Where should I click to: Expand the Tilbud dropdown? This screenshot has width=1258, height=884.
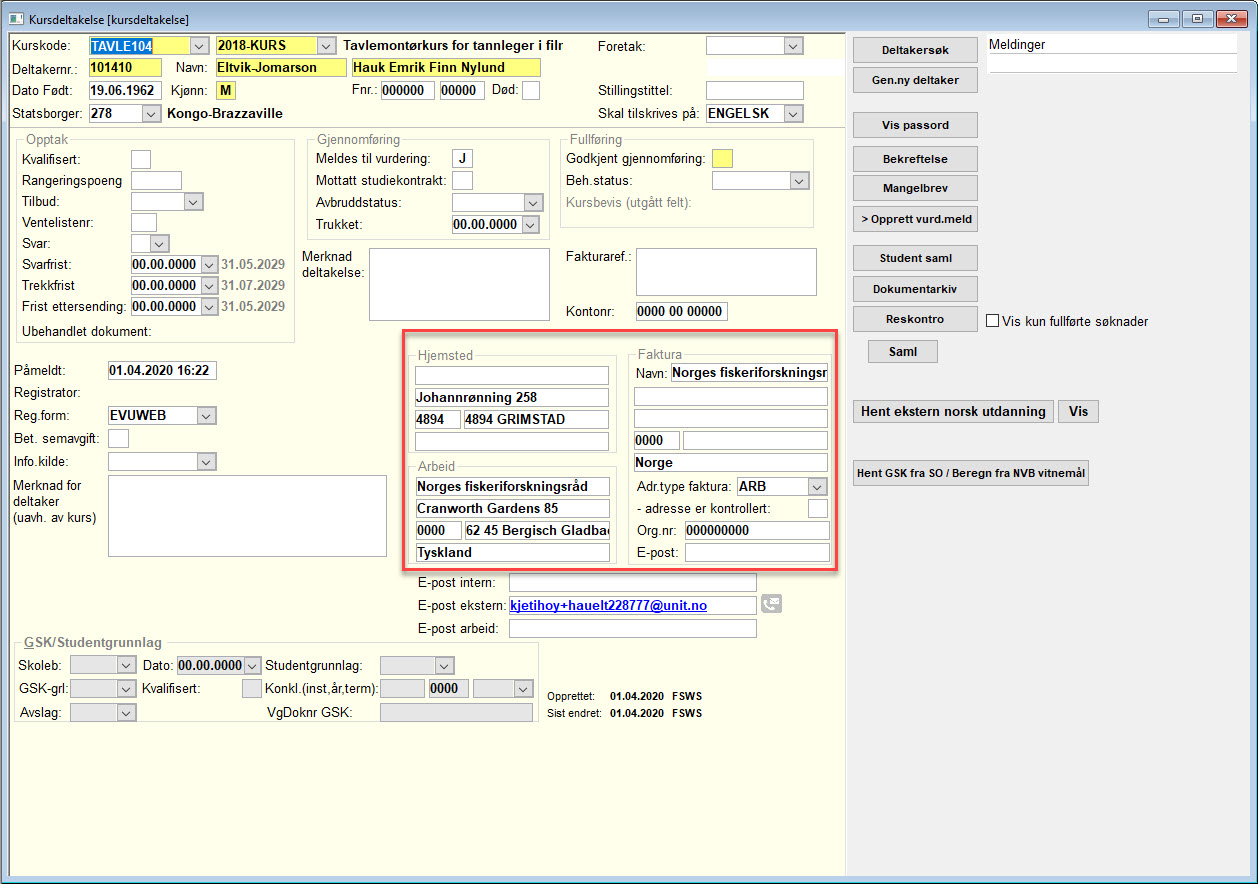[x=194, y=201]
